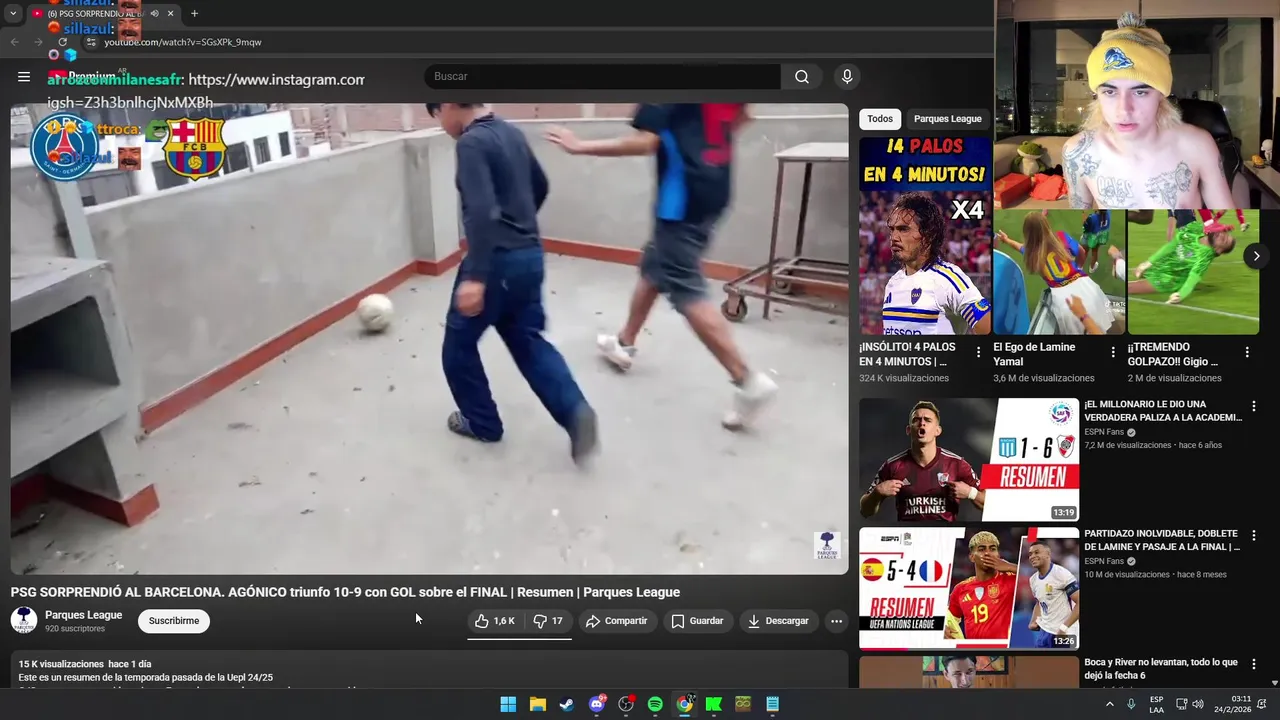Click the video player area
This screenshot has height=720, width=1280.
click(x=429, y=338)
